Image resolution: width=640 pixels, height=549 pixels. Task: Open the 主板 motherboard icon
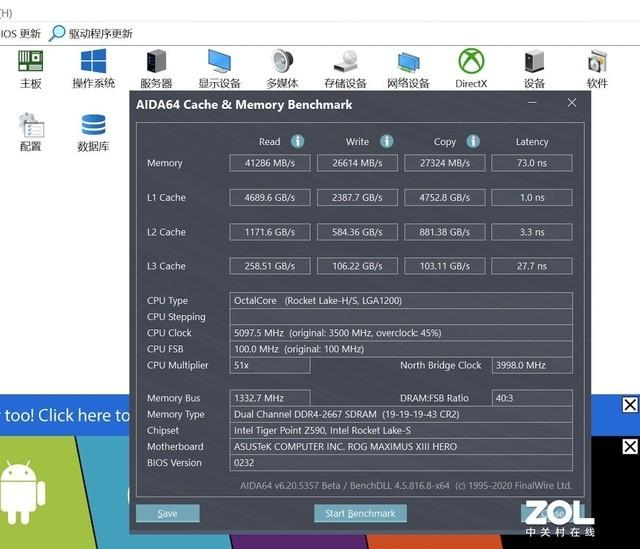31,61
